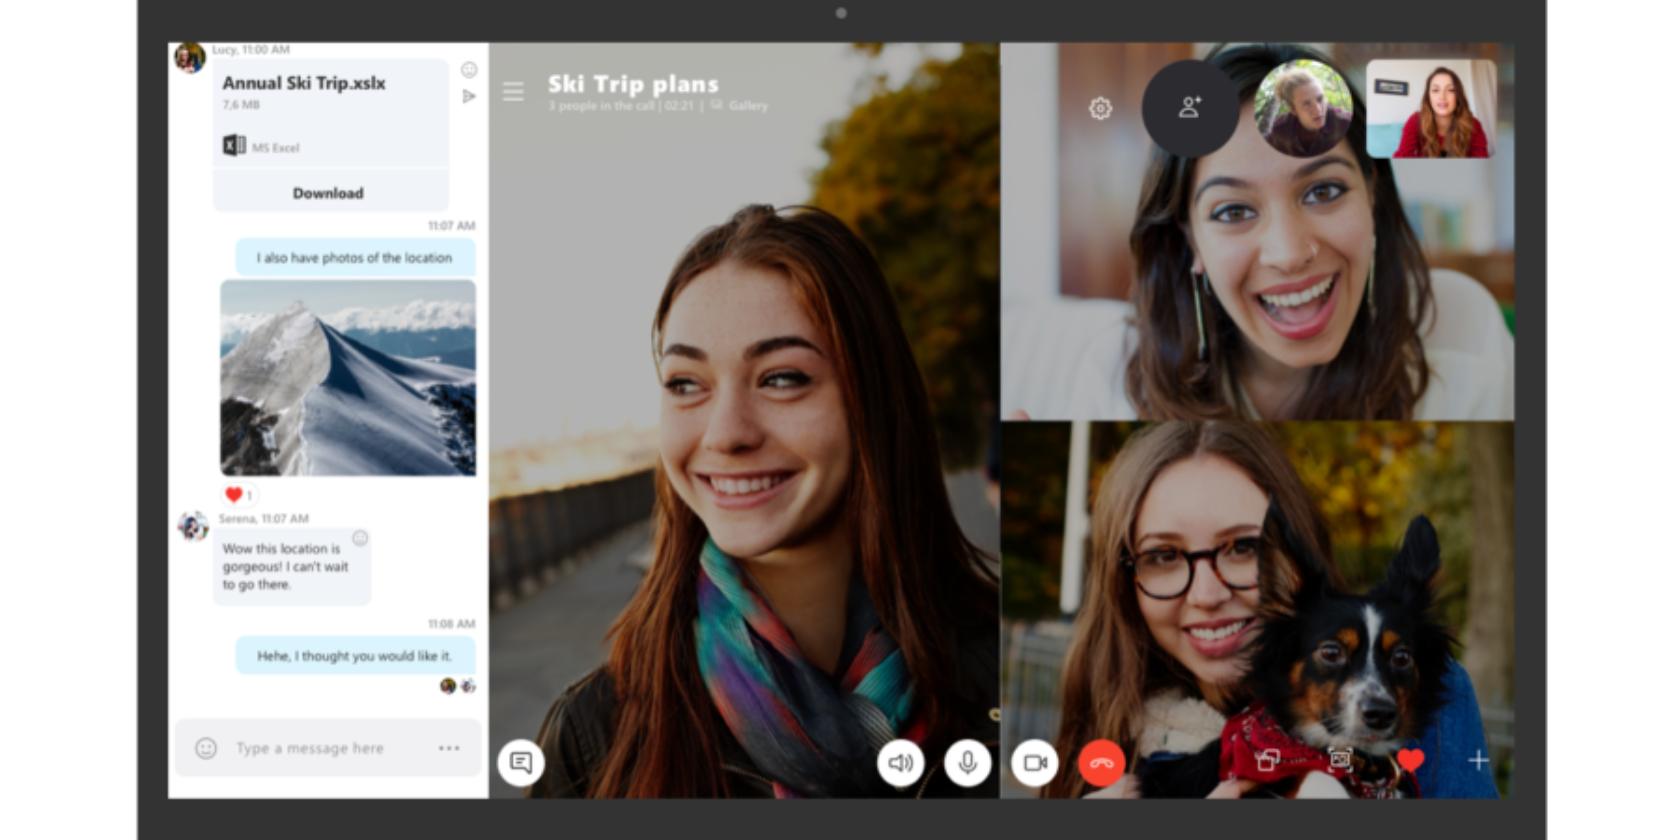Image resolution: width=1680 pixels, height=840 pixels.
Task: Turn off the video camera
Action: click(x=1035, y=763)
